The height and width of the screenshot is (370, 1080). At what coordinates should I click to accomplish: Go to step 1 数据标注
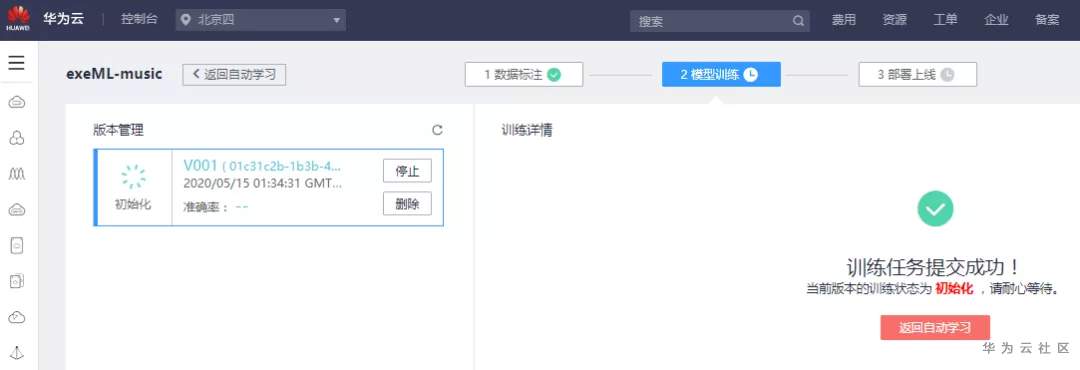(x=523, y=74)
